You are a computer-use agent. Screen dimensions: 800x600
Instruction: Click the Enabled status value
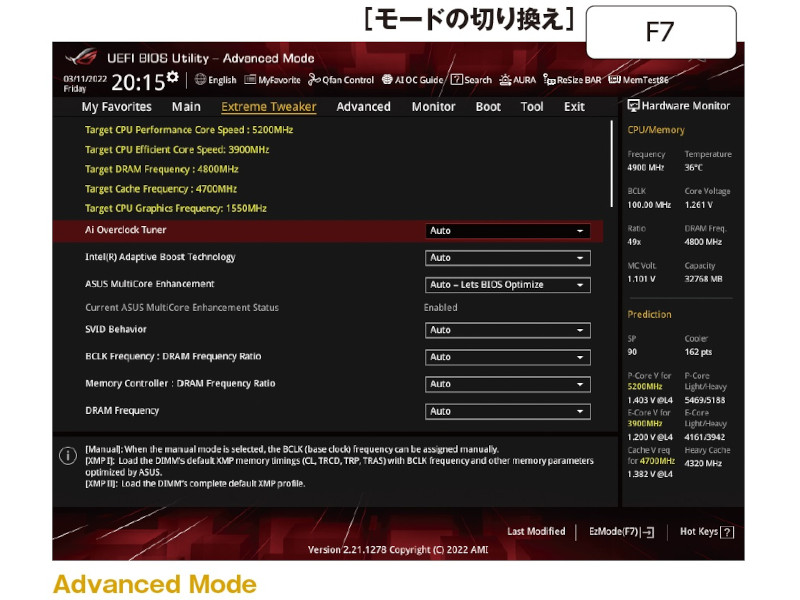pos(440,308)
